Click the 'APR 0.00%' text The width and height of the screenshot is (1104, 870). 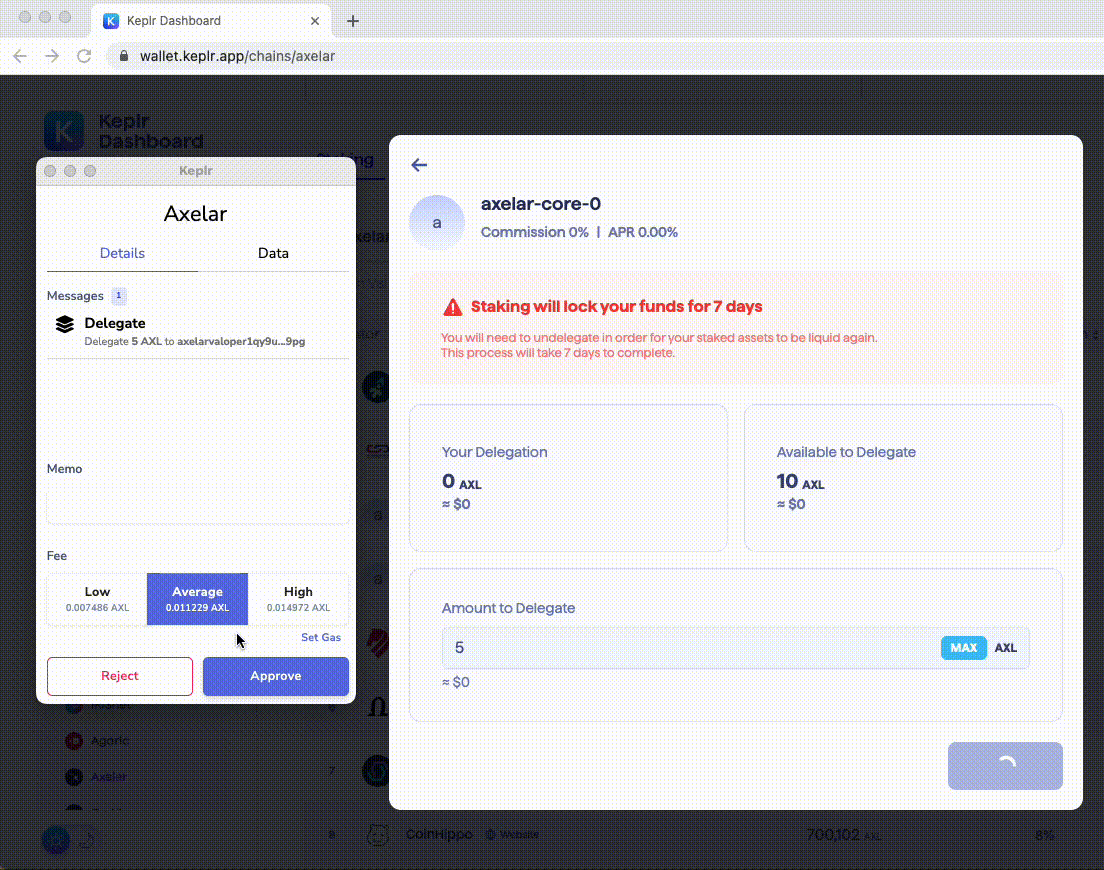(x=643, y=232)
